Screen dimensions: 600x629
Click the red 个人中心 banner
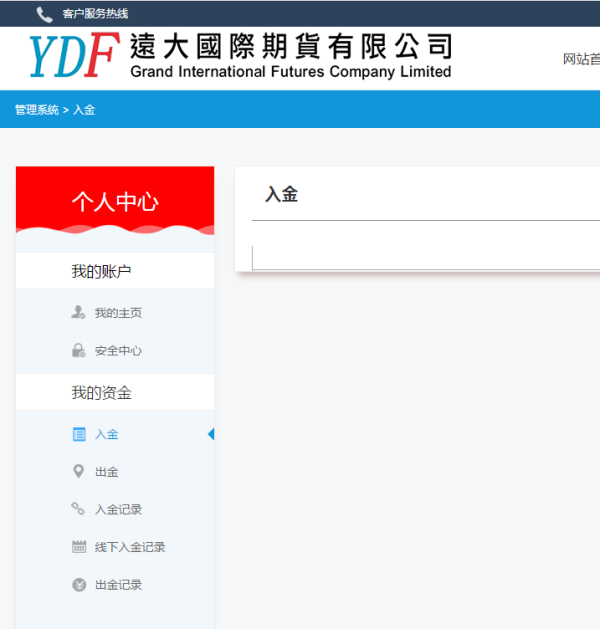click(115, 201)
